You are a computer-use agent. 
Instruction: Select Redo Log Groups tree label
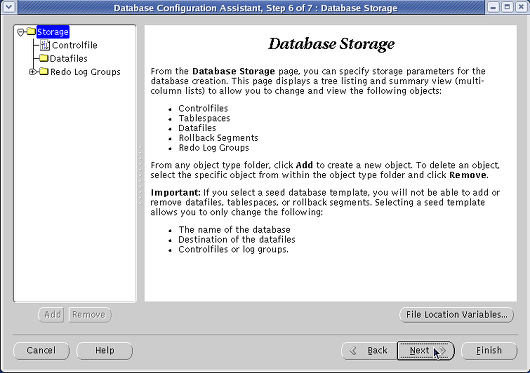click(85, 72)
